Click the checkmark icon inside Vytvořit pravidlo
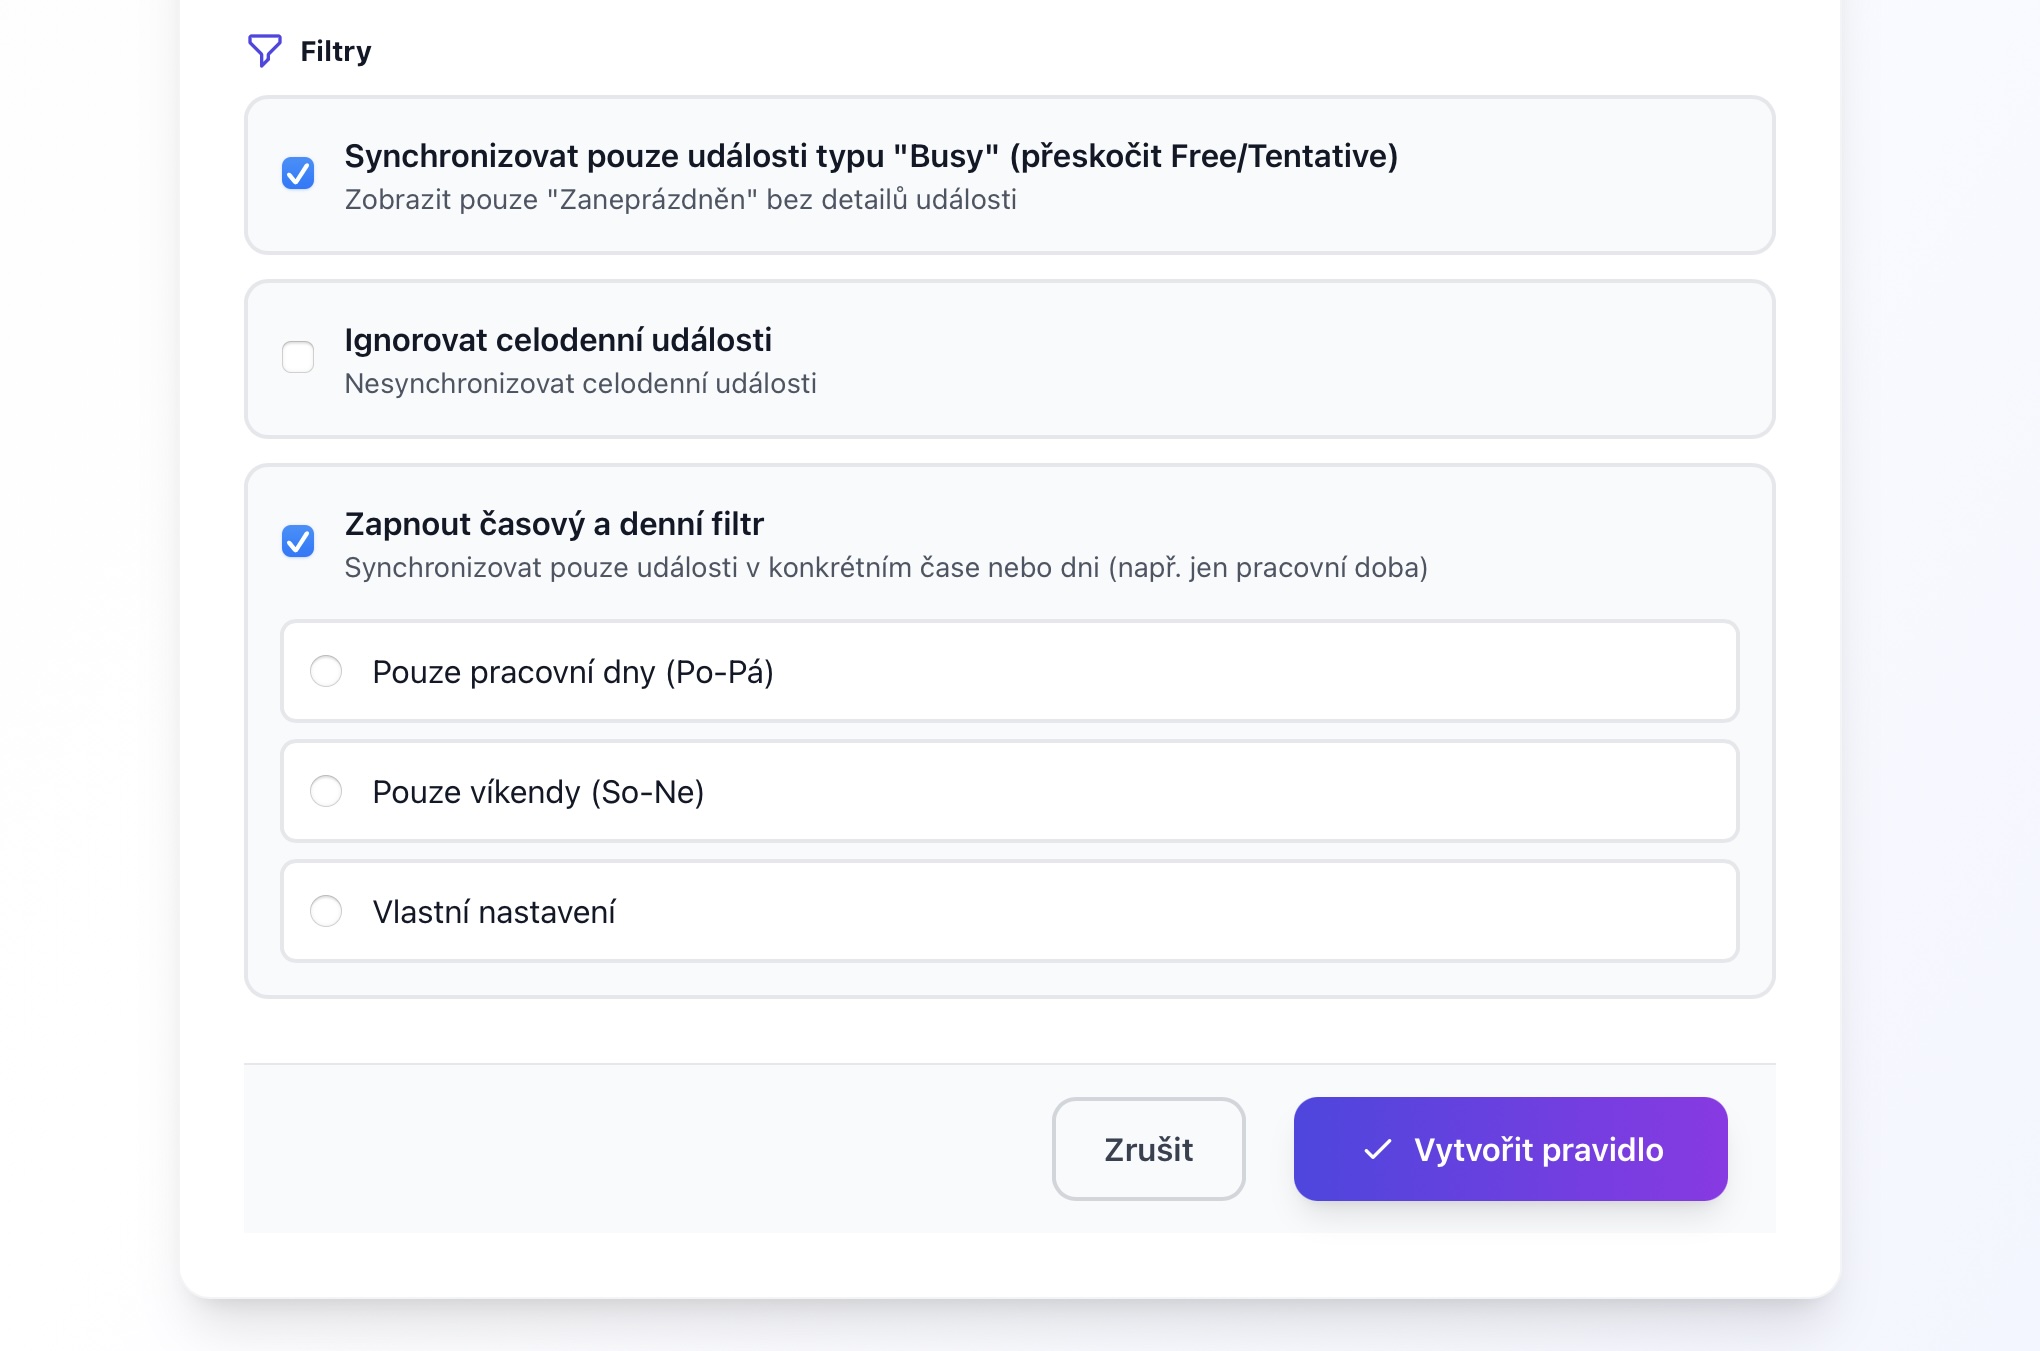Viewport: 2040px width, 1351px height. pos(1382,1150)
